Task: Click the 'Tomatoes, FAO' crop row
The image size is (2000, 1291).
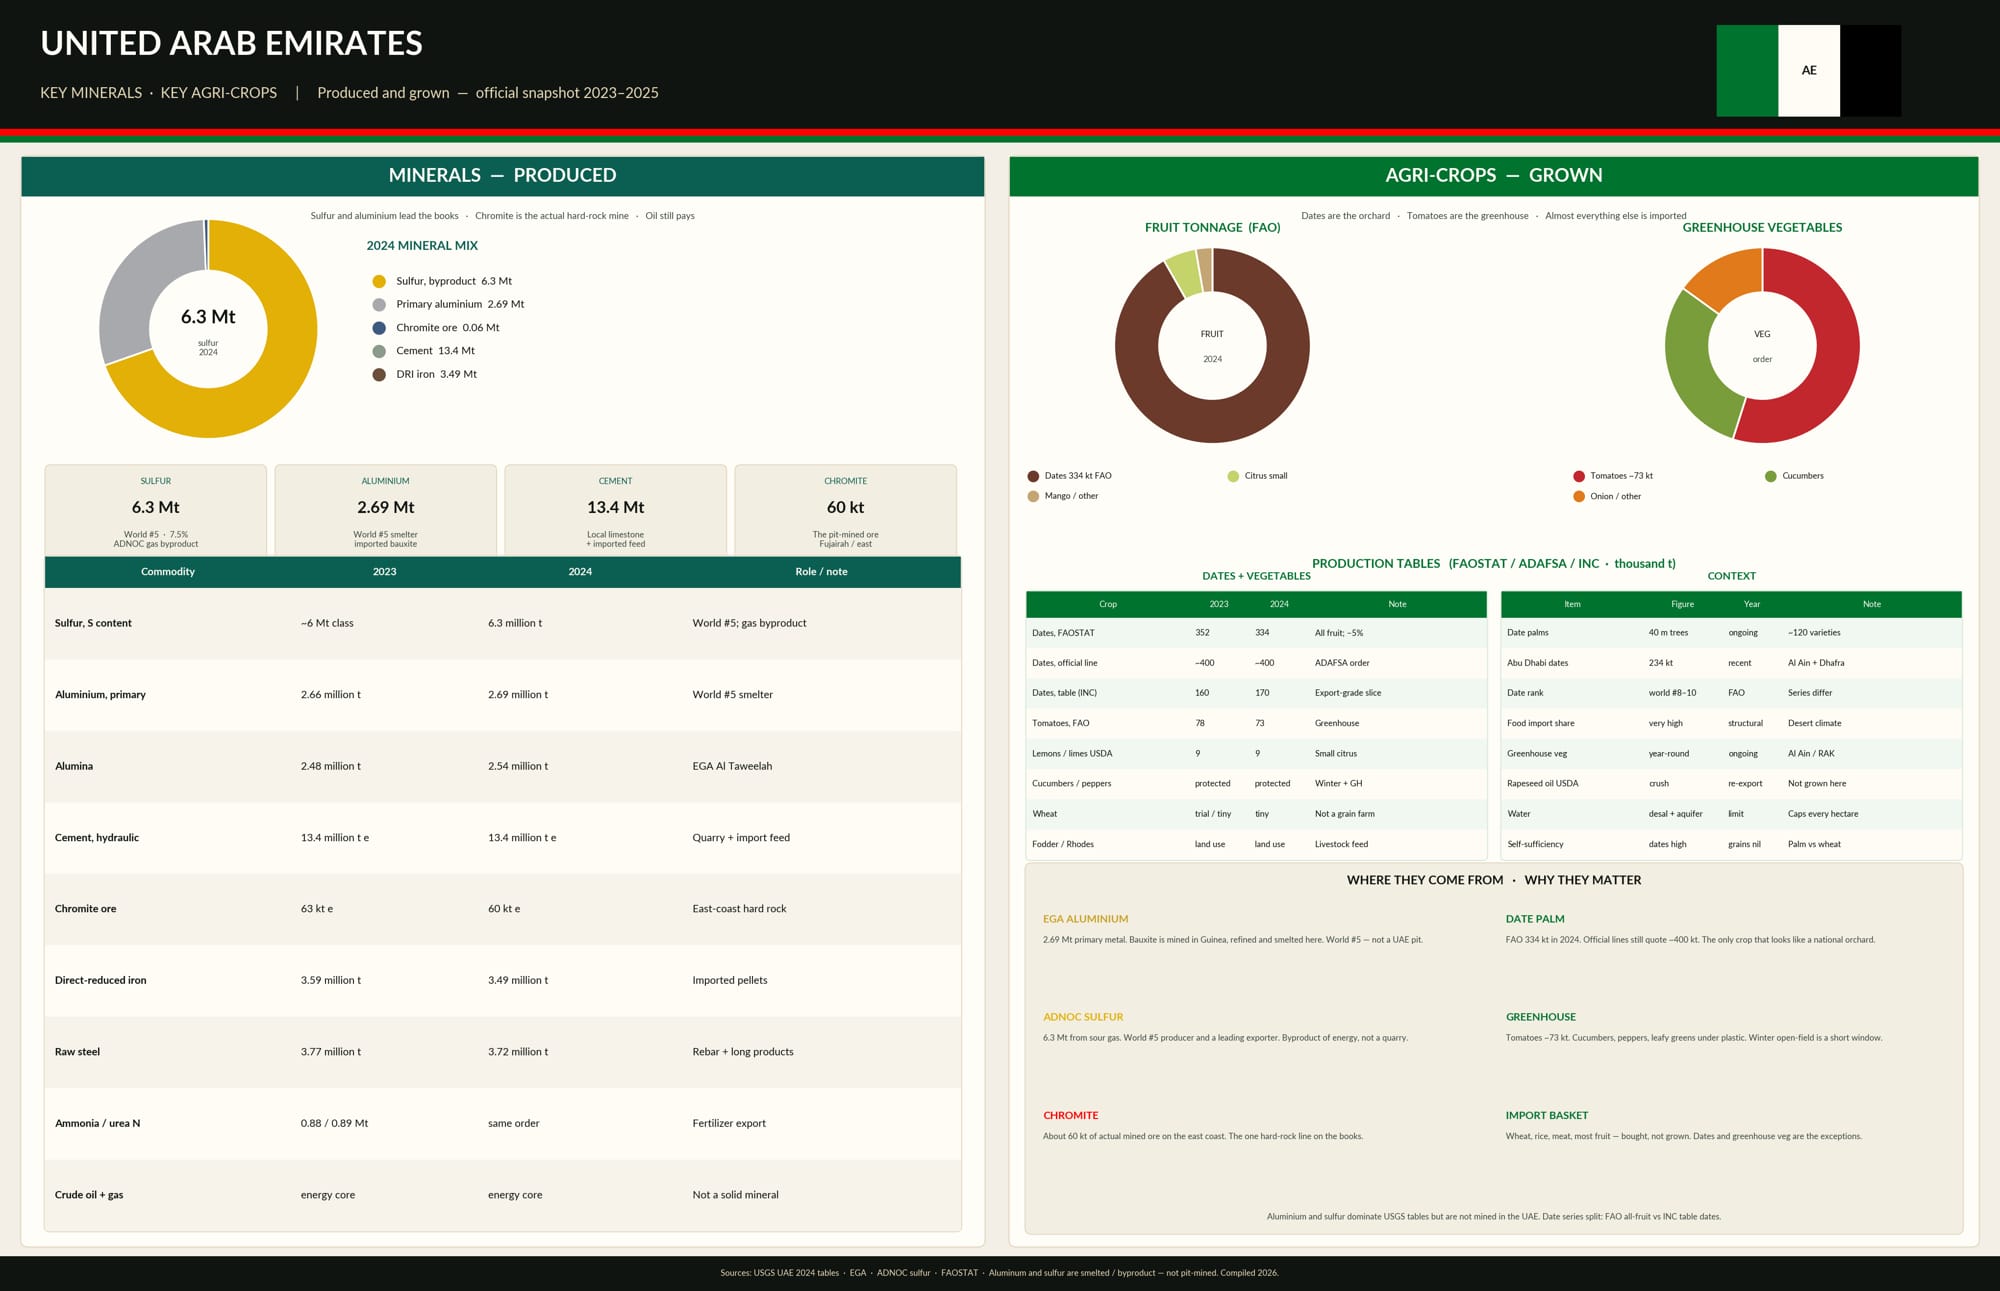Action: coord(1256,723)
